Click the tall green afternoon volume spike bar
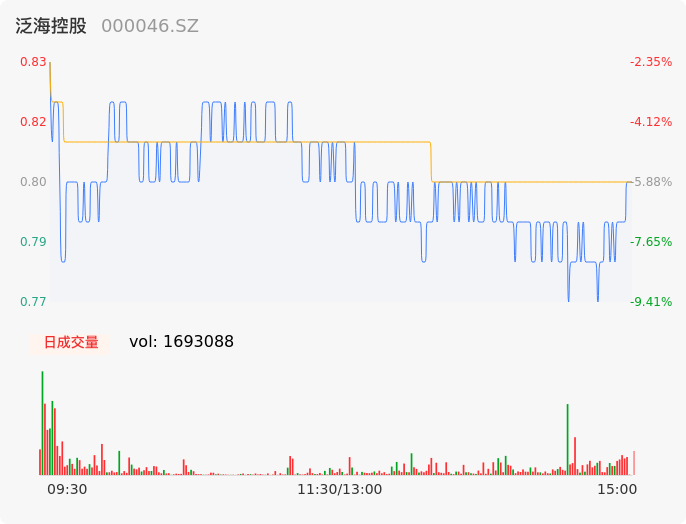The height and width of the screenshot is (524, 686). point(567,440)
